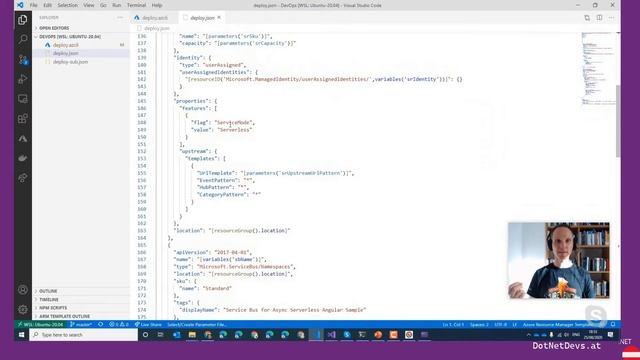Click line number 163 in the gutter
640x360 pixels.
(x=142, y=231)
